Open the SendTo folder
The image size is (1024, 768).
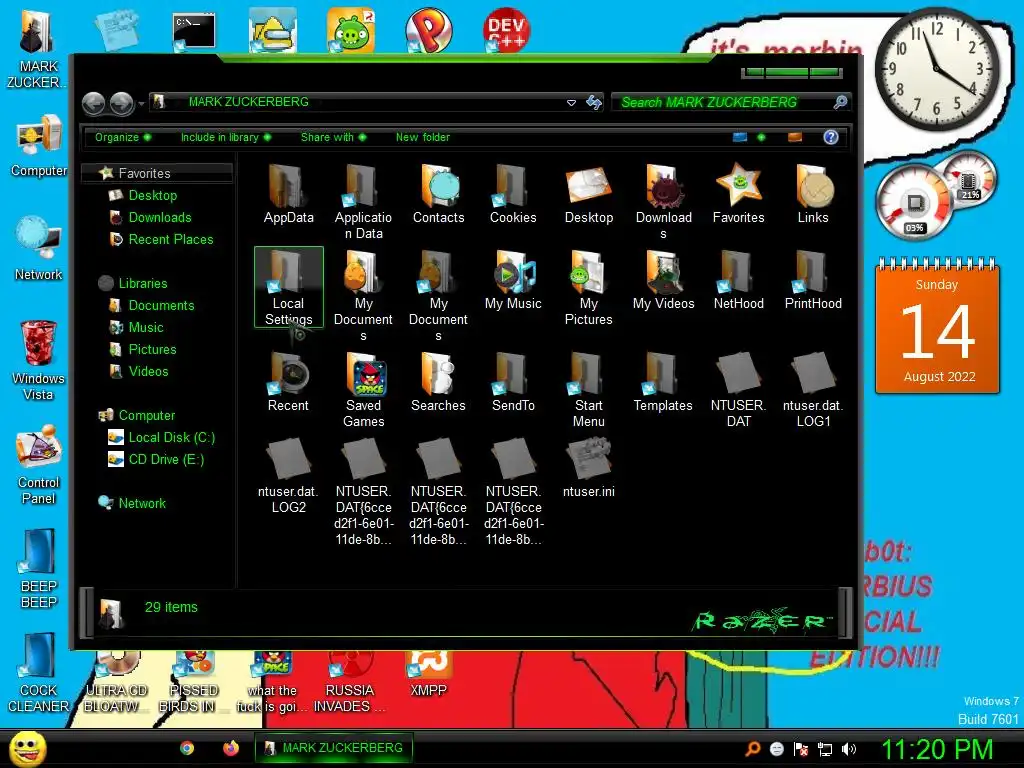tap(513, 383)
